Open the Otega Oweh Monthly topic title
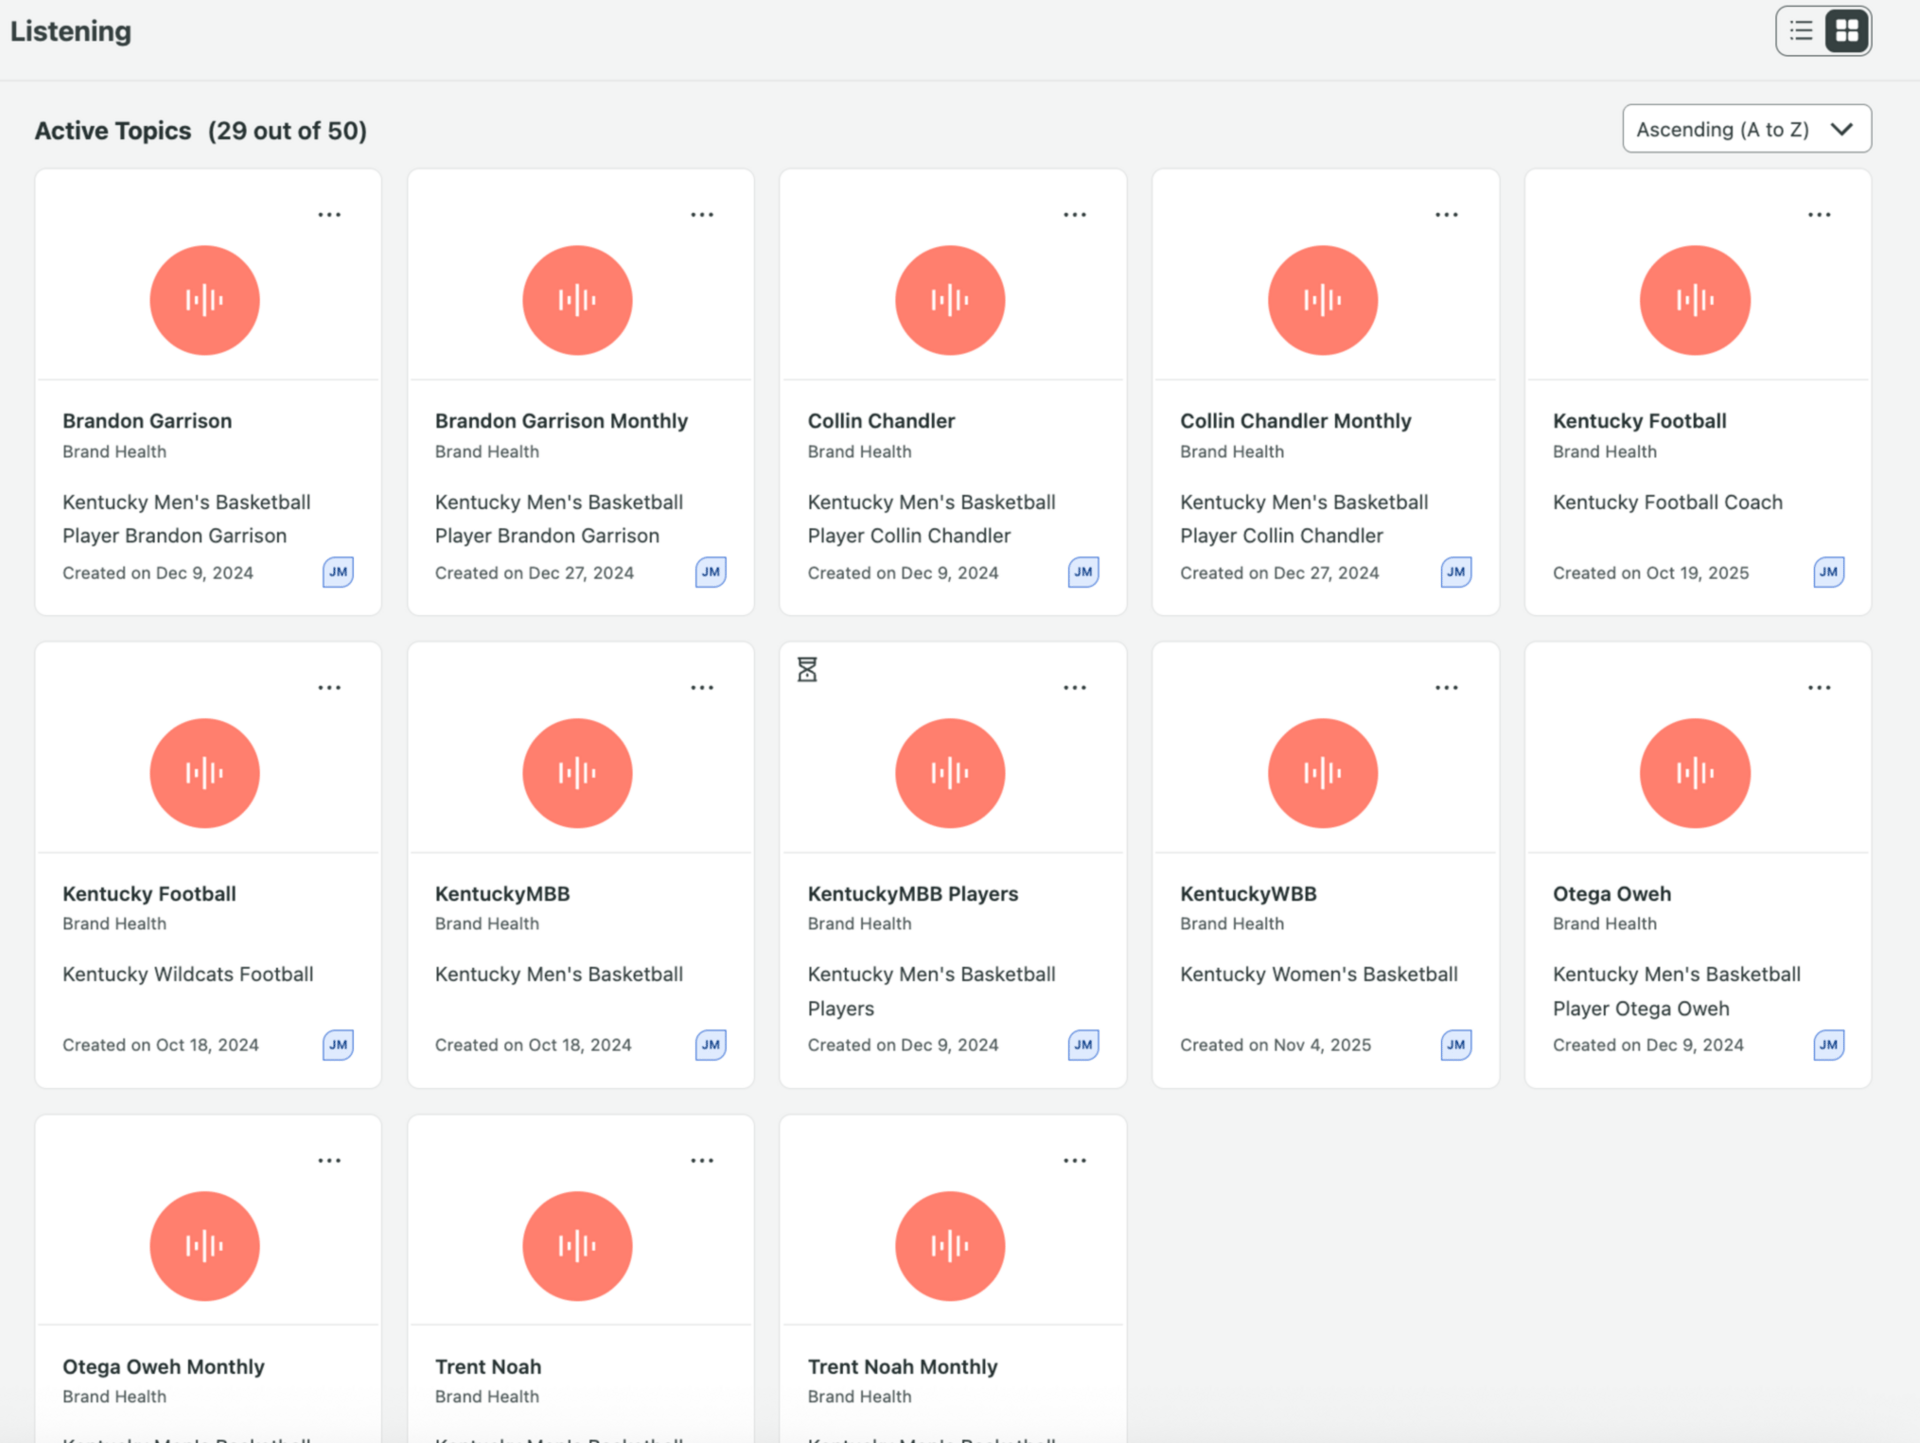This screenshot has height=1443, width=1920. point(163,1367)
